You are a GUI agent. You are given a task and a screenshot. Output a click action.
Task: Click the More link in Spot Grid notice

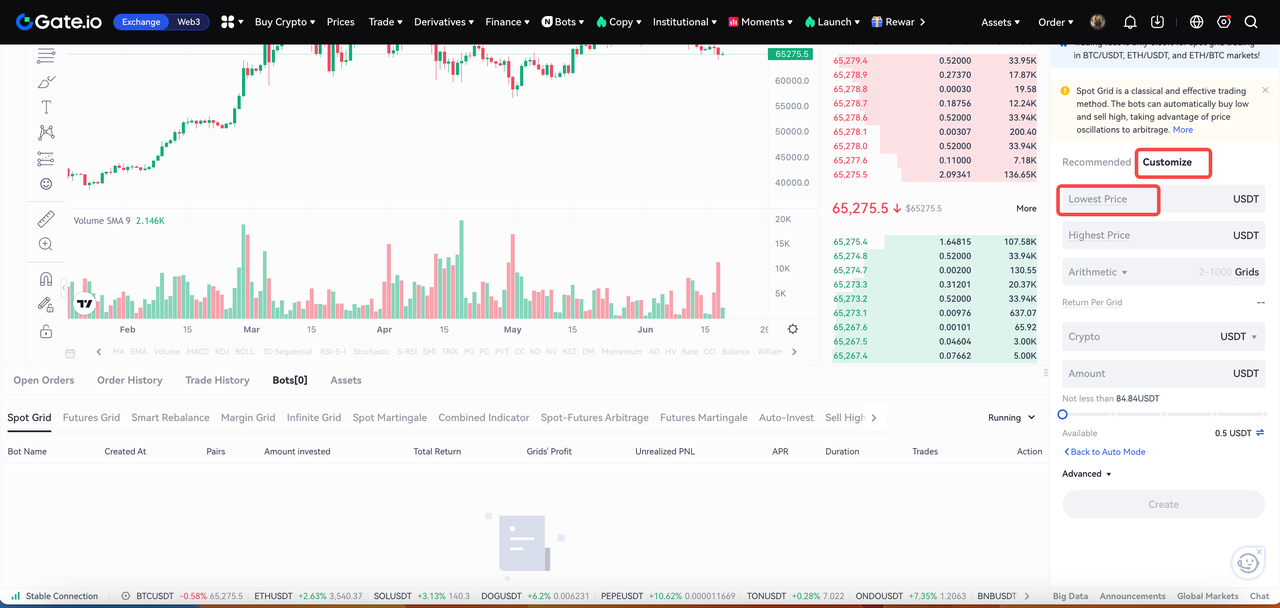coord(1183,130)
